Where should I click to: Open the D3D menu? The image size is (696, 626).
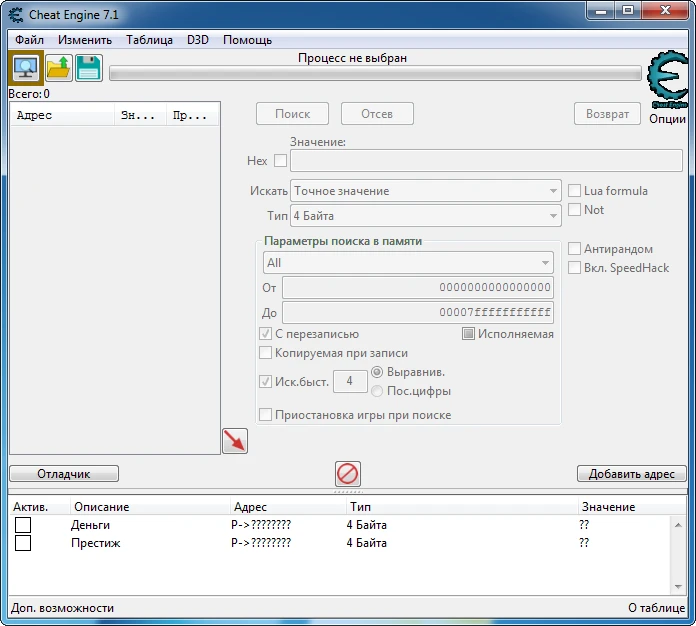[x=198, y=40]
